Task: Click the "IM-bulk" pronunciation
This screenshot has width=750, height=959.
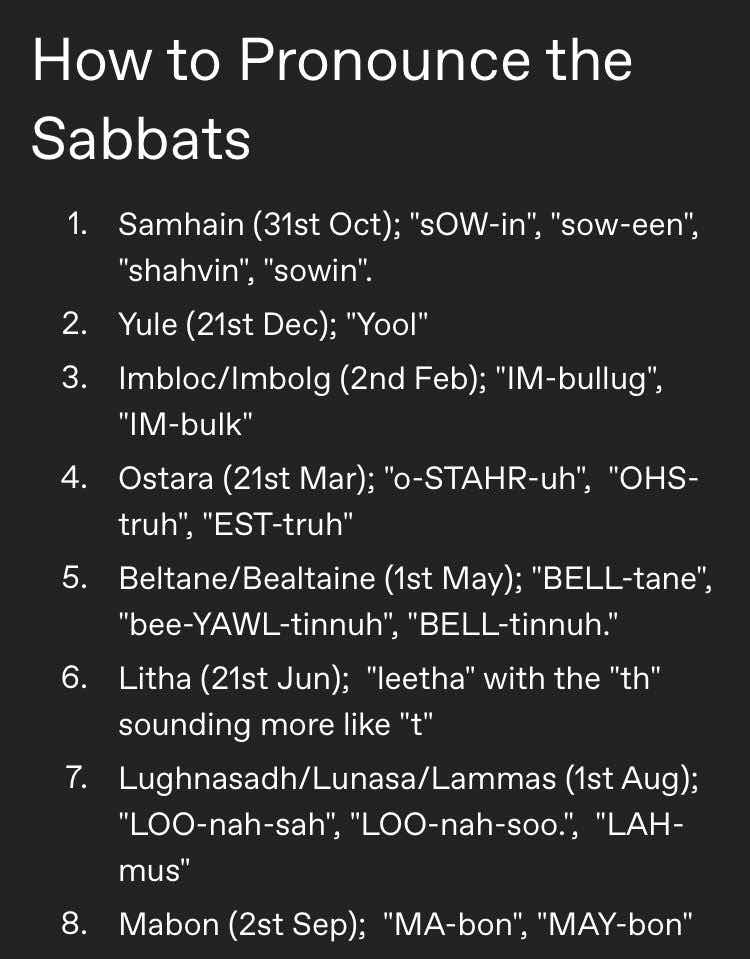Action: tap(185, 424)
